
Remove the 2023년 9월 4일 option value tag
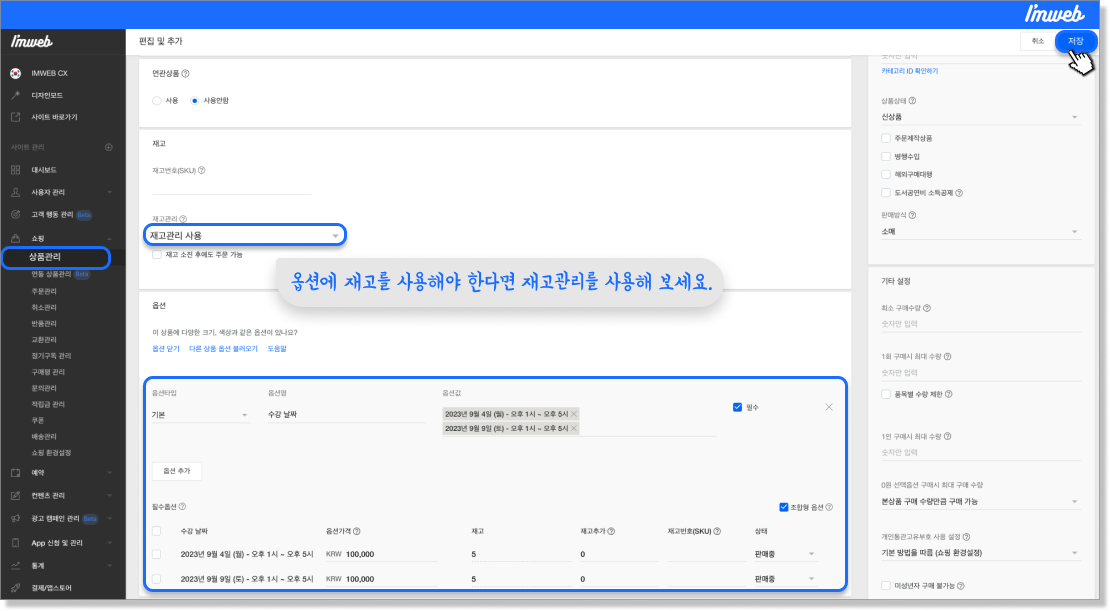[574, 414]
